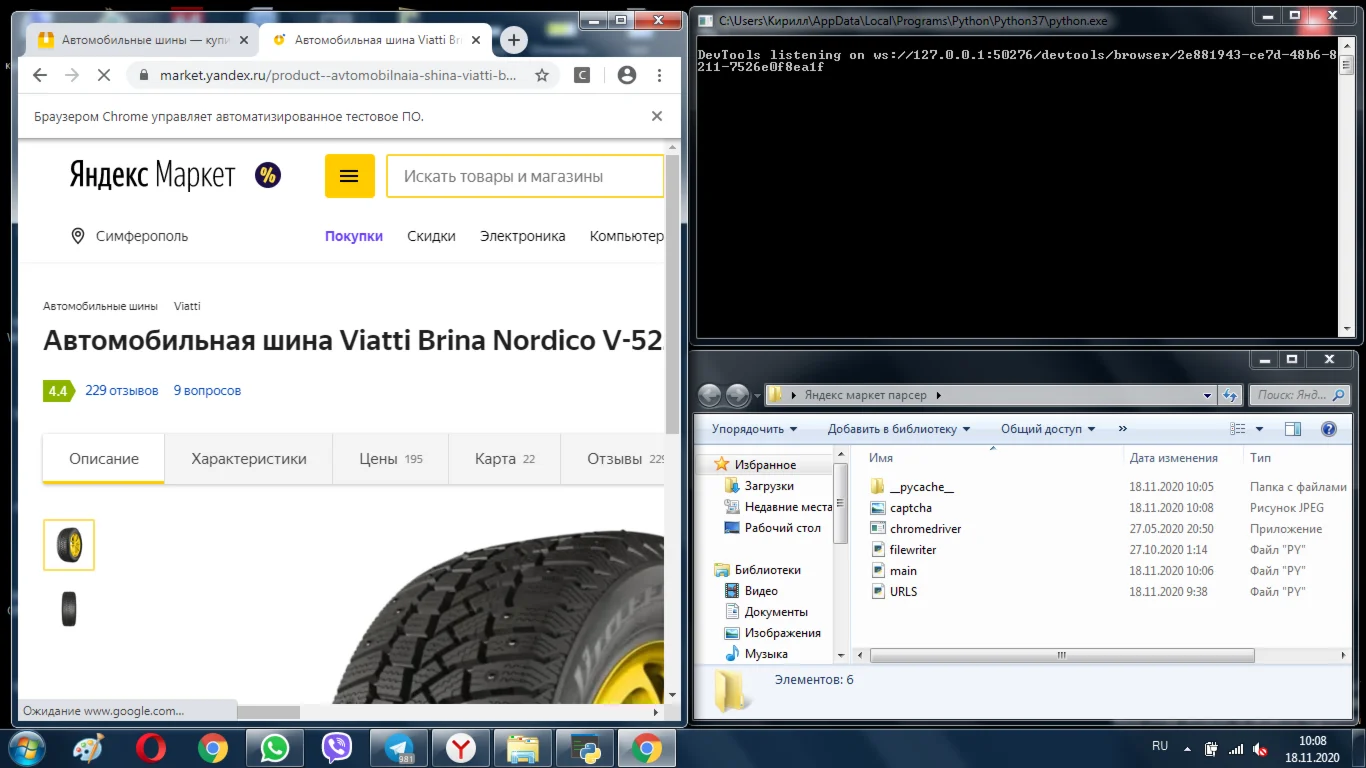Open the Характеристики product tab
The image size is (1366, 768).
point(249,459)
